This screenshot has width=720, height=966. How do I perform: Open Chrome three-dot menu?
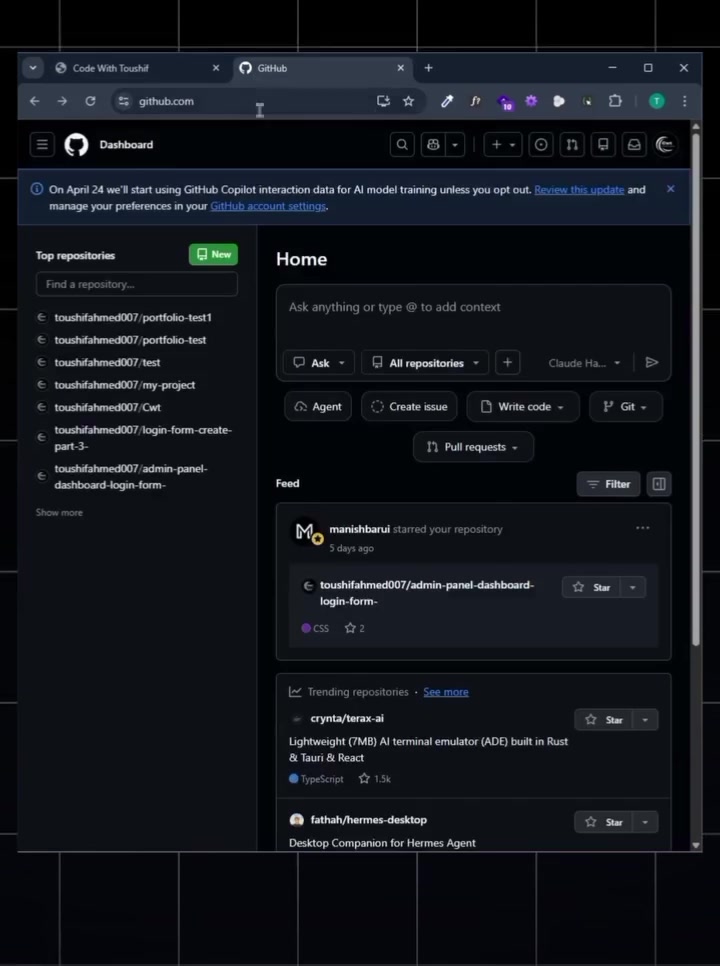(685, 101)
